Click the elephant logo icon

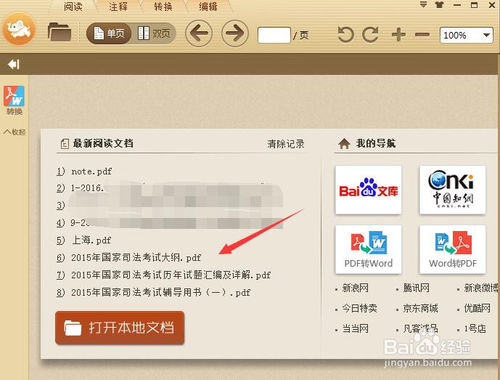click(19, 29)
